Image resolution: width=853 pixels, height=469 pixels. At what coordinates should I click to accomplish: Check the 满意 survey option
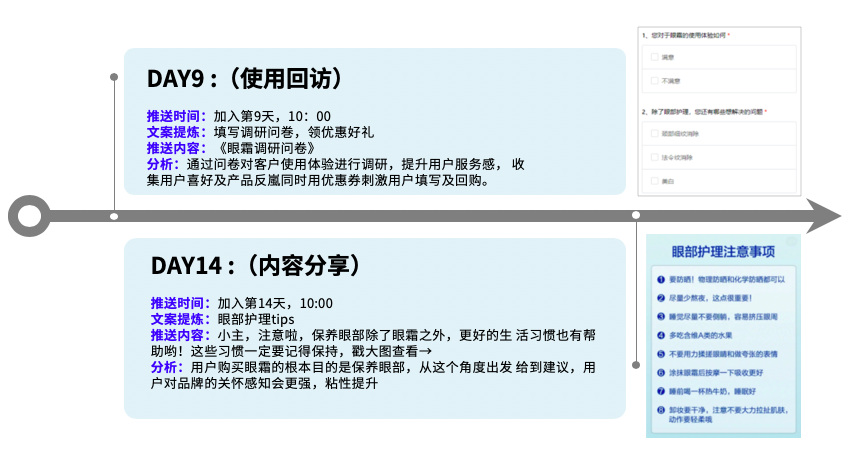pyautogui.click(x=655, y=57)
